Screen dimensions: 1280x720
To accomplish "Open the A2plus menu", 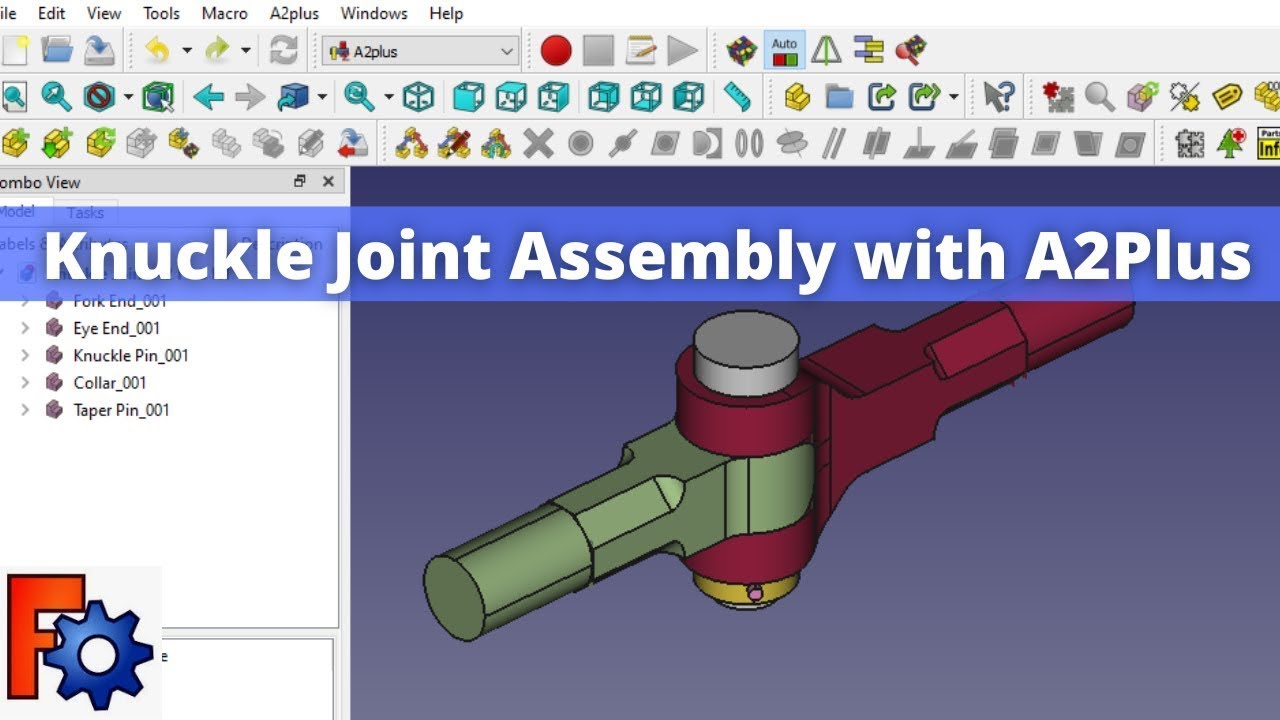I will click(294, 13).
